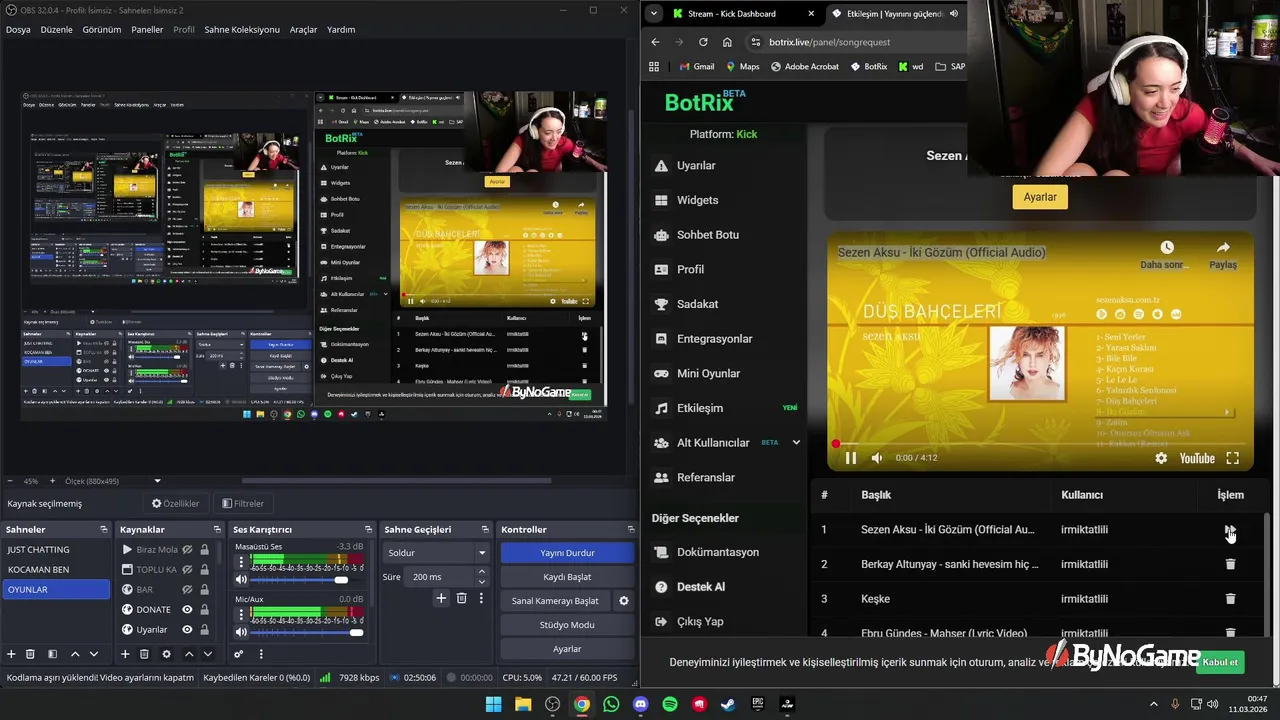Expand Alt Kullanıcılar submenu
Screen dimensions: 1280x720
[797, 442]
